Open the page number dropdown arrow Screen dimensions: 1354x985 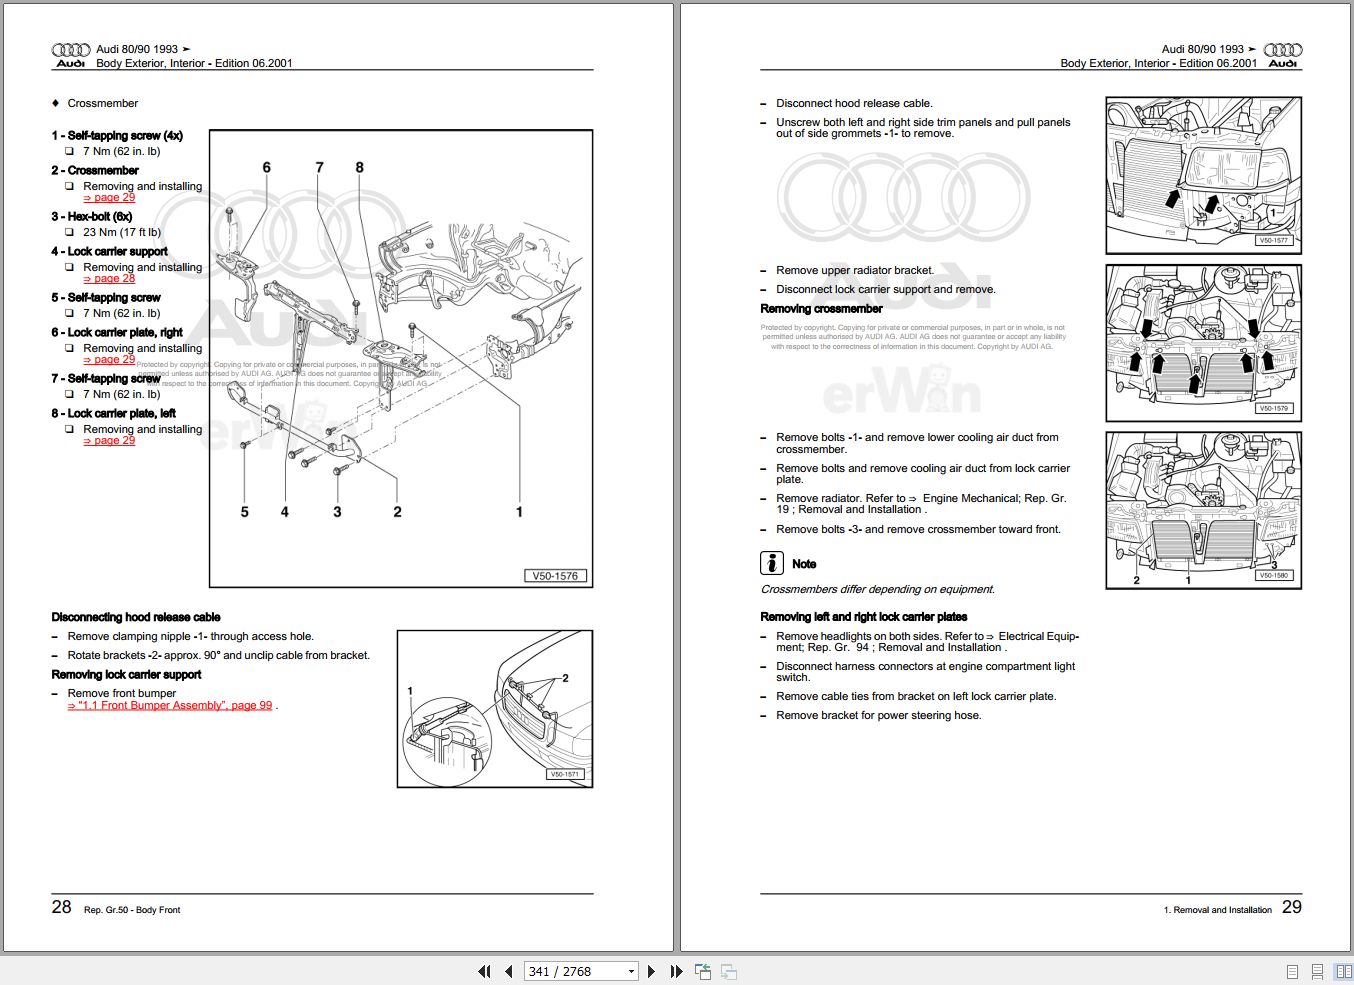(631, 971)
